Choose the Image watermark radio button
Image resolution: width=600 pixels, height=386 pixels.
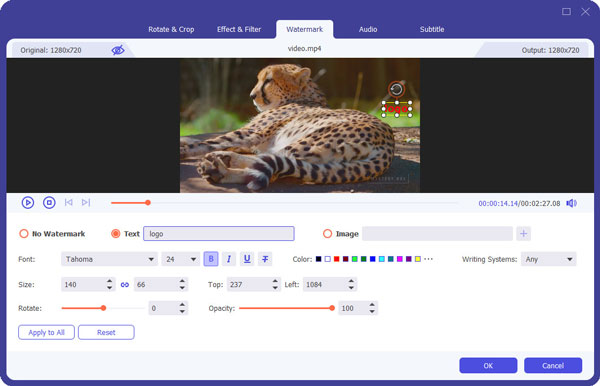point(327,234)
